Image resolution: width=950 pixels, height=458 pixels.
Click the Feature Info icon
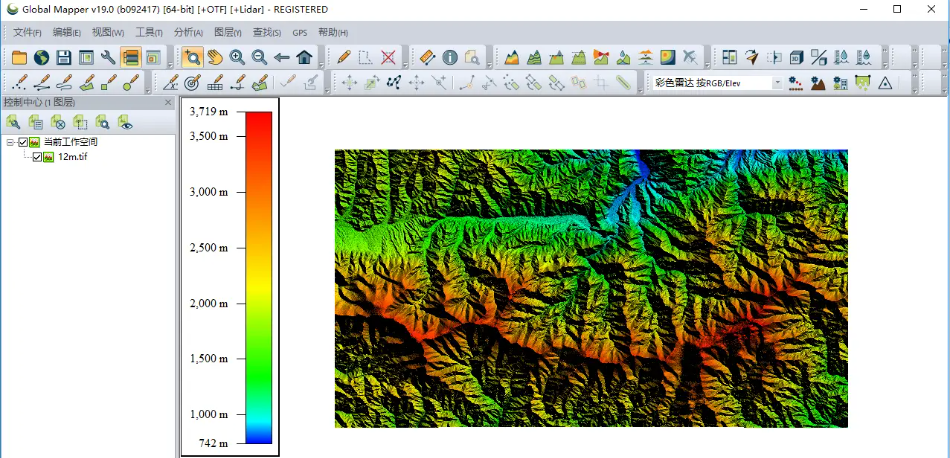tap(449, 58)
